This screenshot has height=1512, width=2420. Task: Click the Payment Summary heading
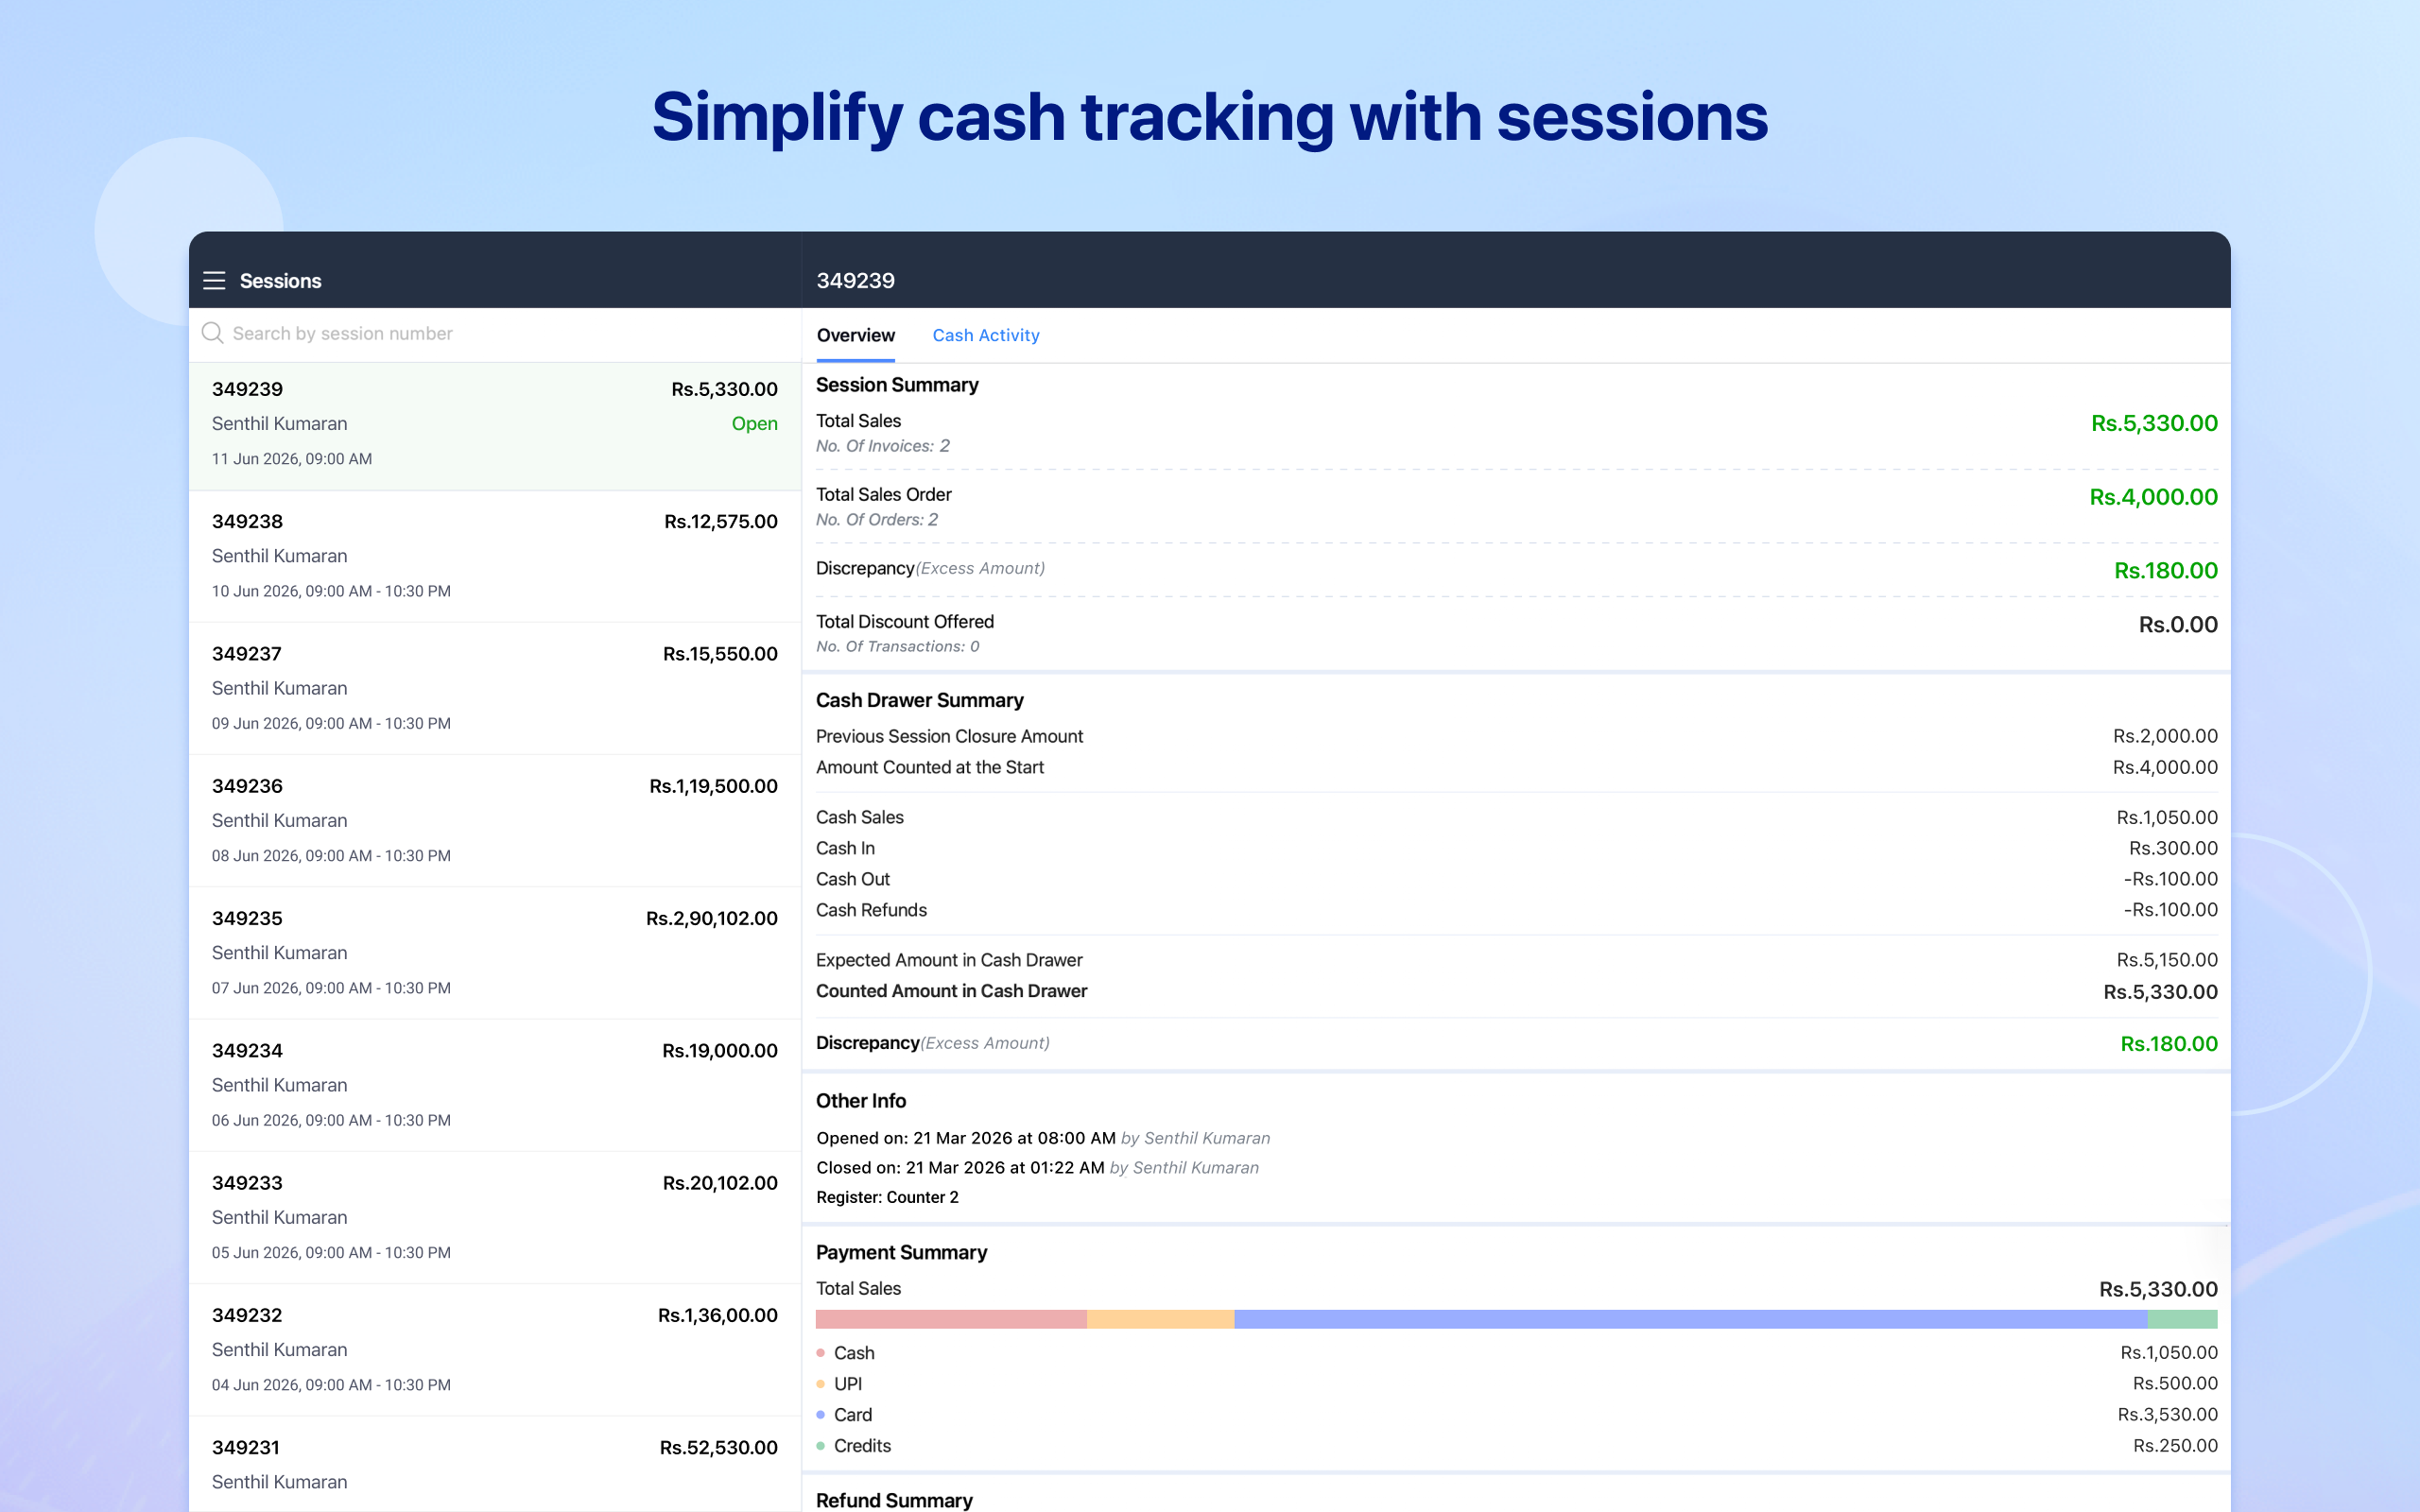(x=901, y=1253)
